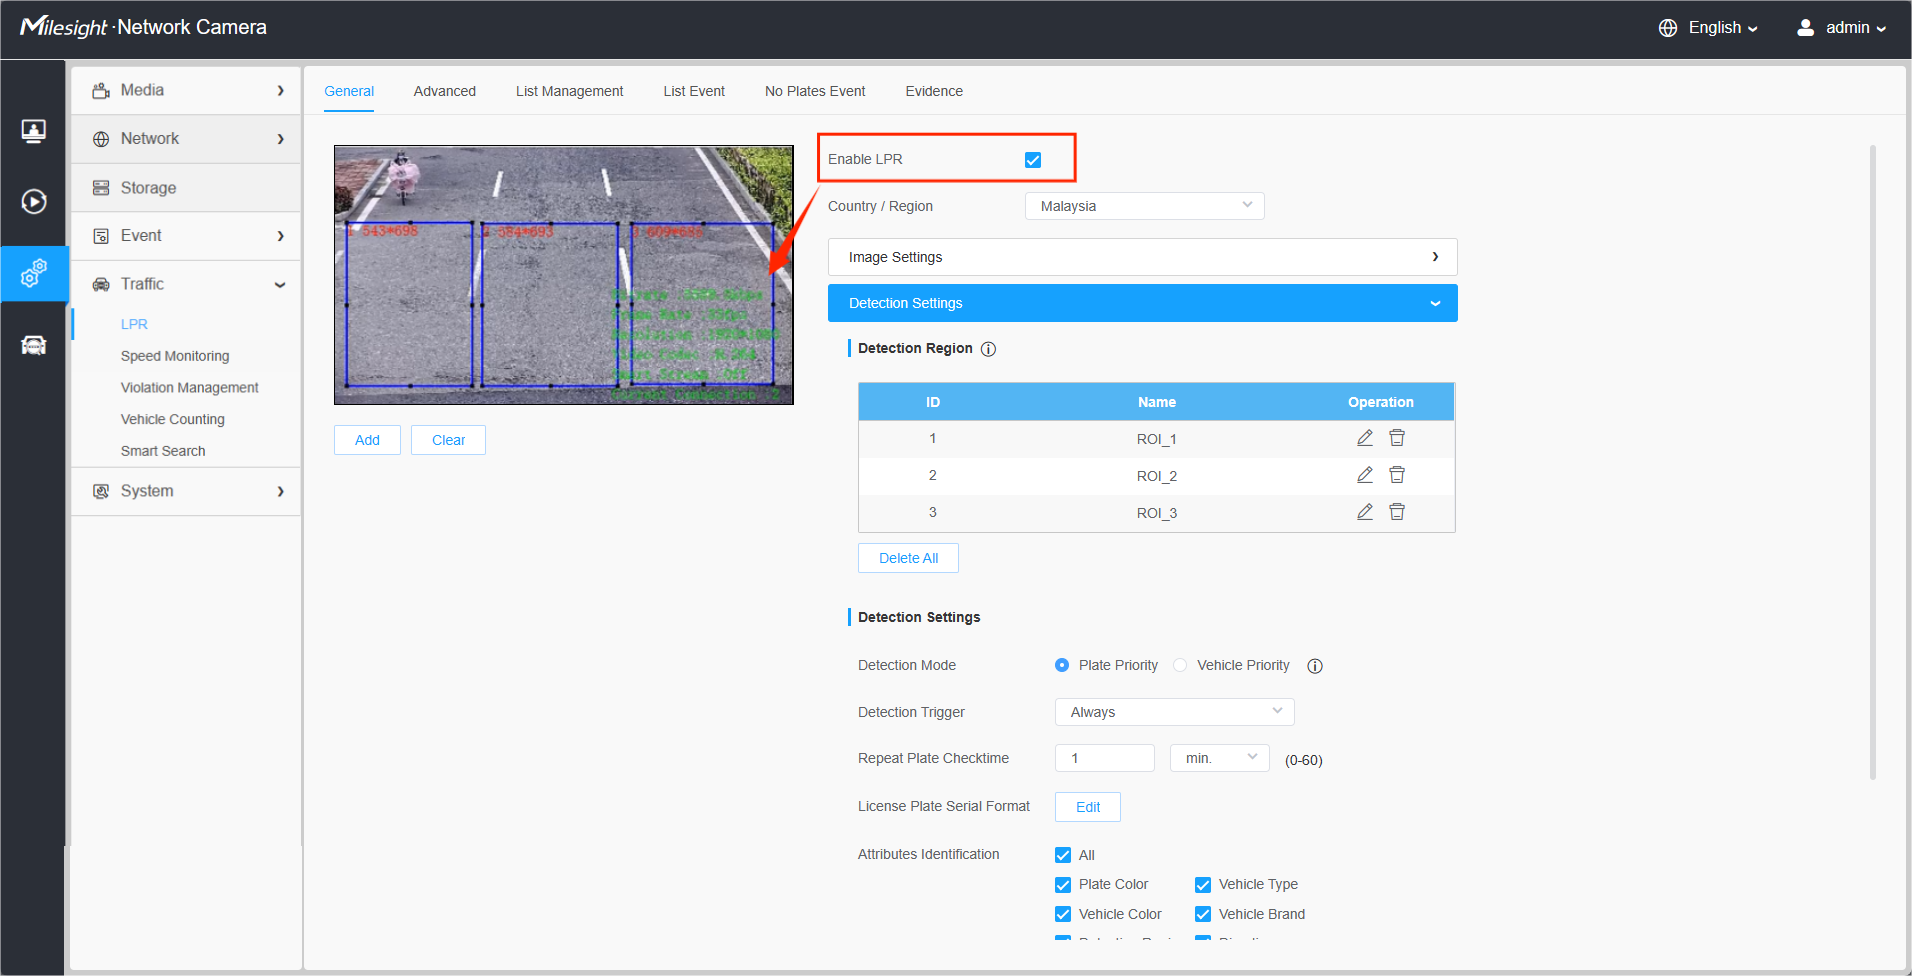Click the admin user avatar icon
The height and width of the screenshot is (976, 1912).
(1805, 28)
